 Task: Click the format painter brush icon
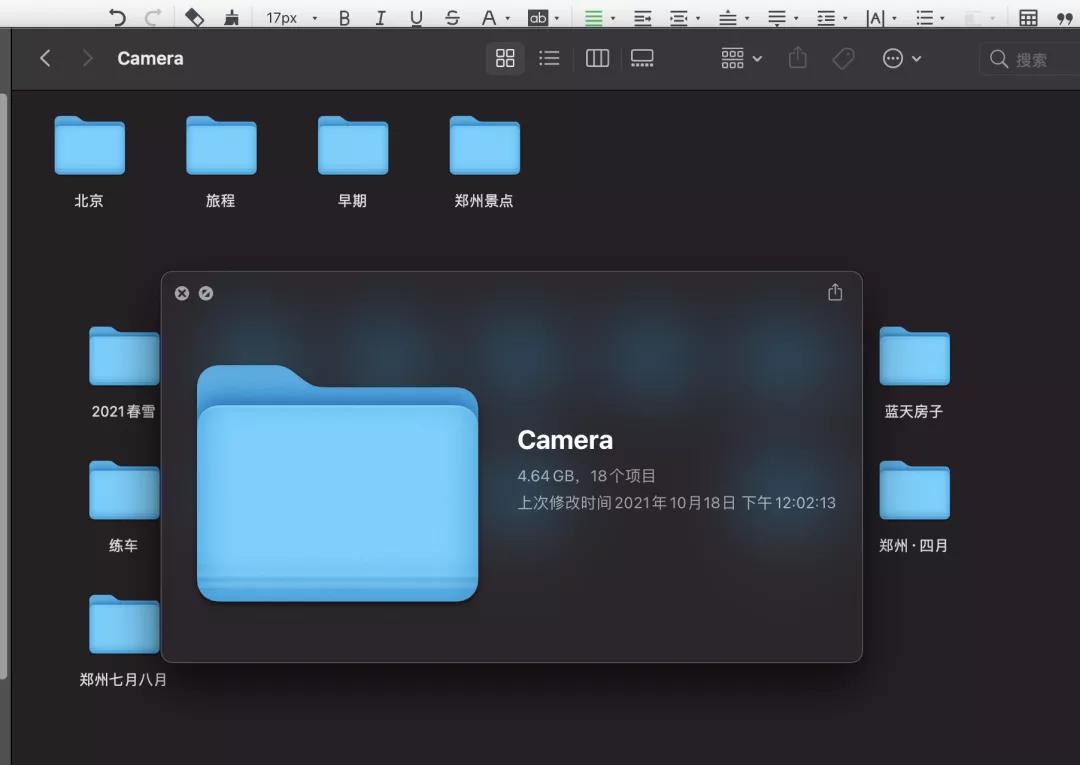click(232, 17)
